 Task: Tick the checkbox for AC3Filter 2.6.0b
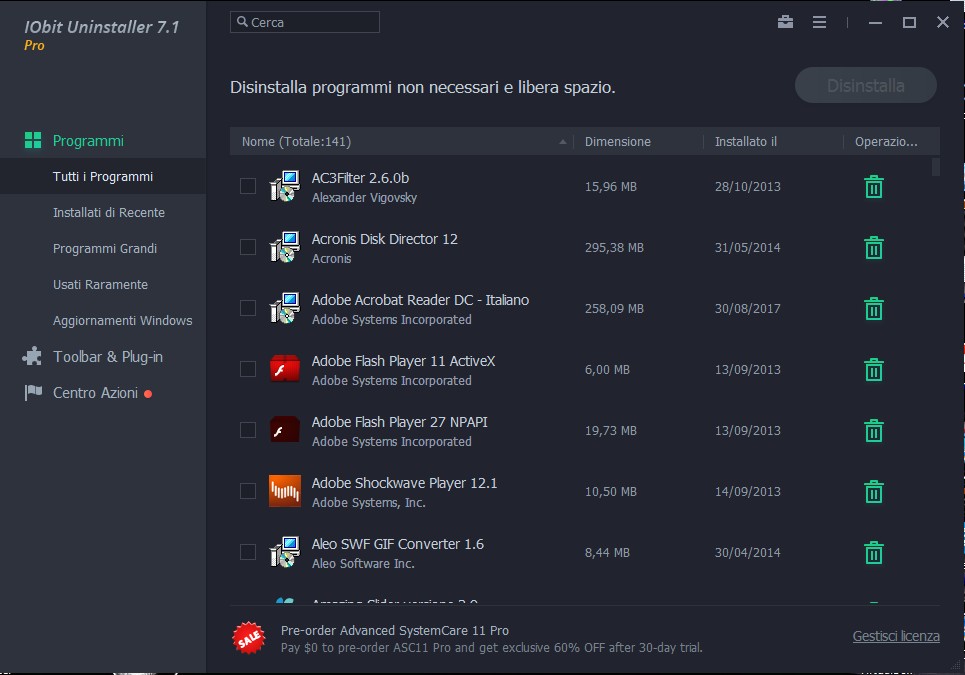(248, 186)
